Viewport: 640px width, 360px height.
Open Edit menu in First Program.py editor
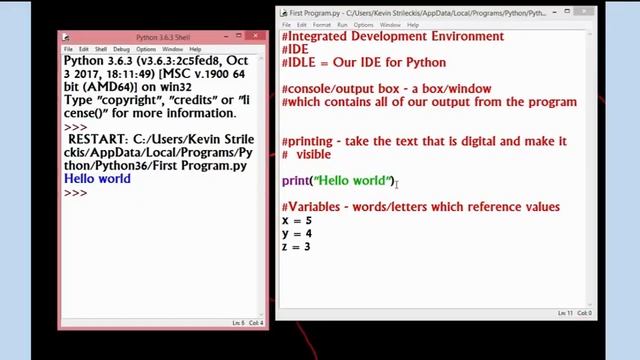pos(302,25)
